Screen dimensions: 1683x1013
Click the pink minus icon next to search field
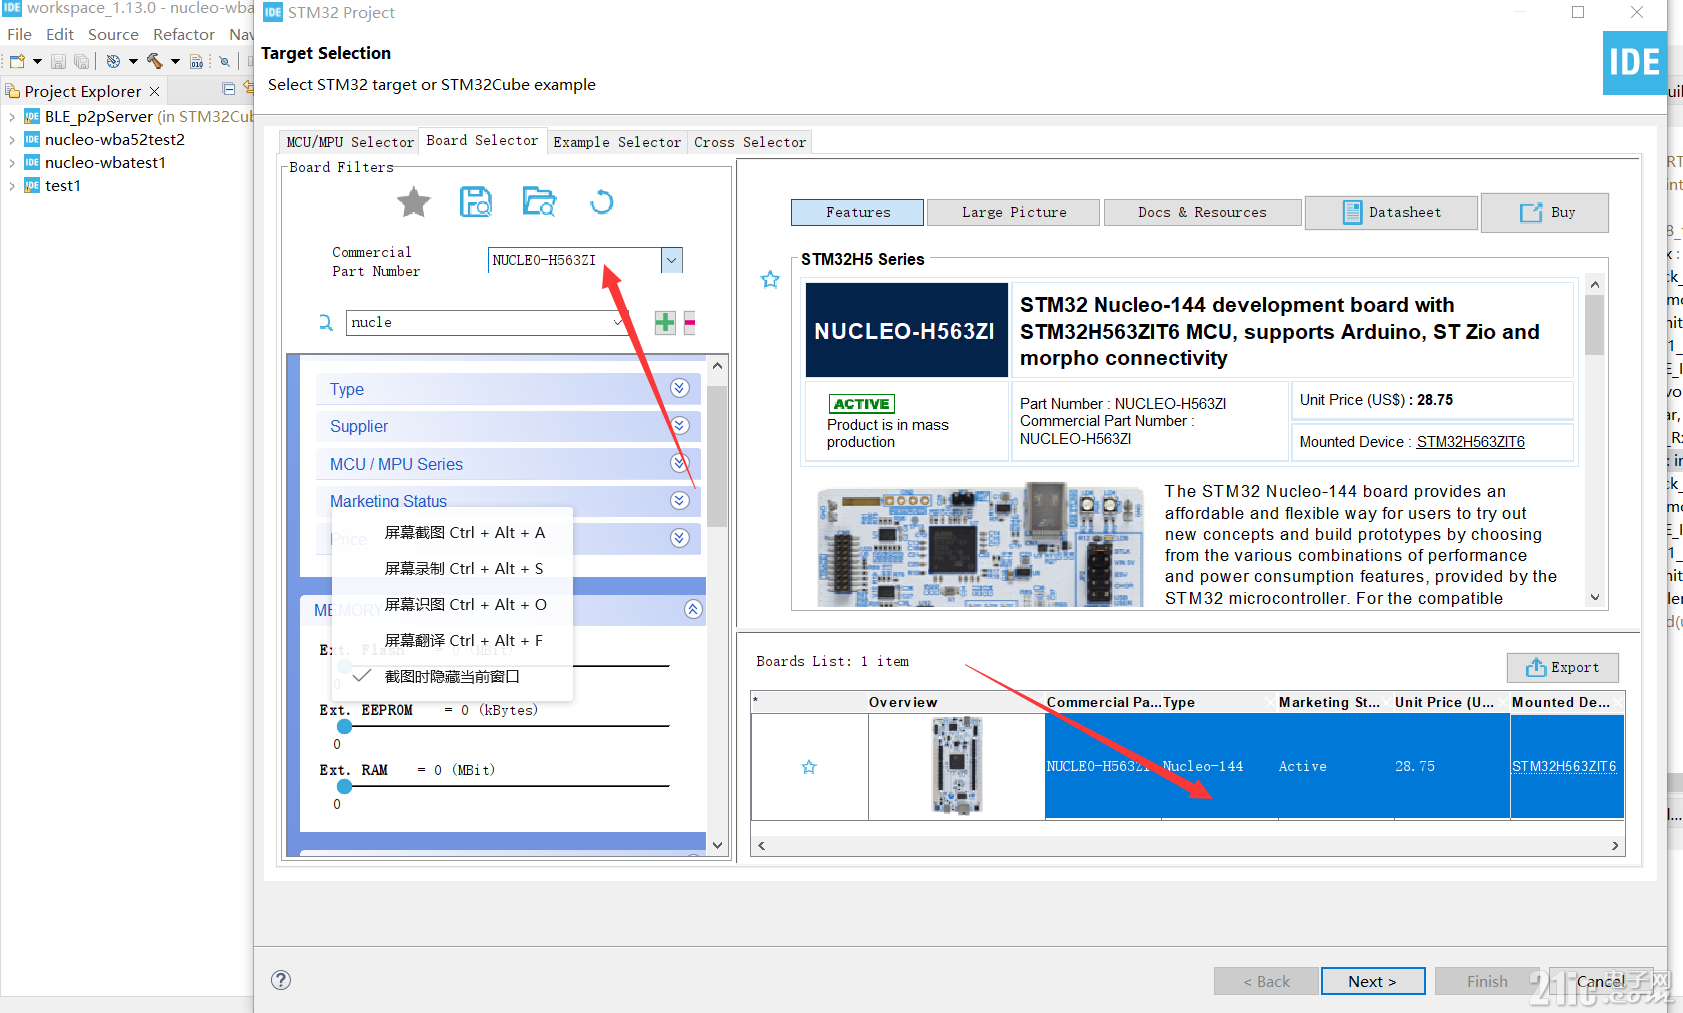tap(689, 322)
